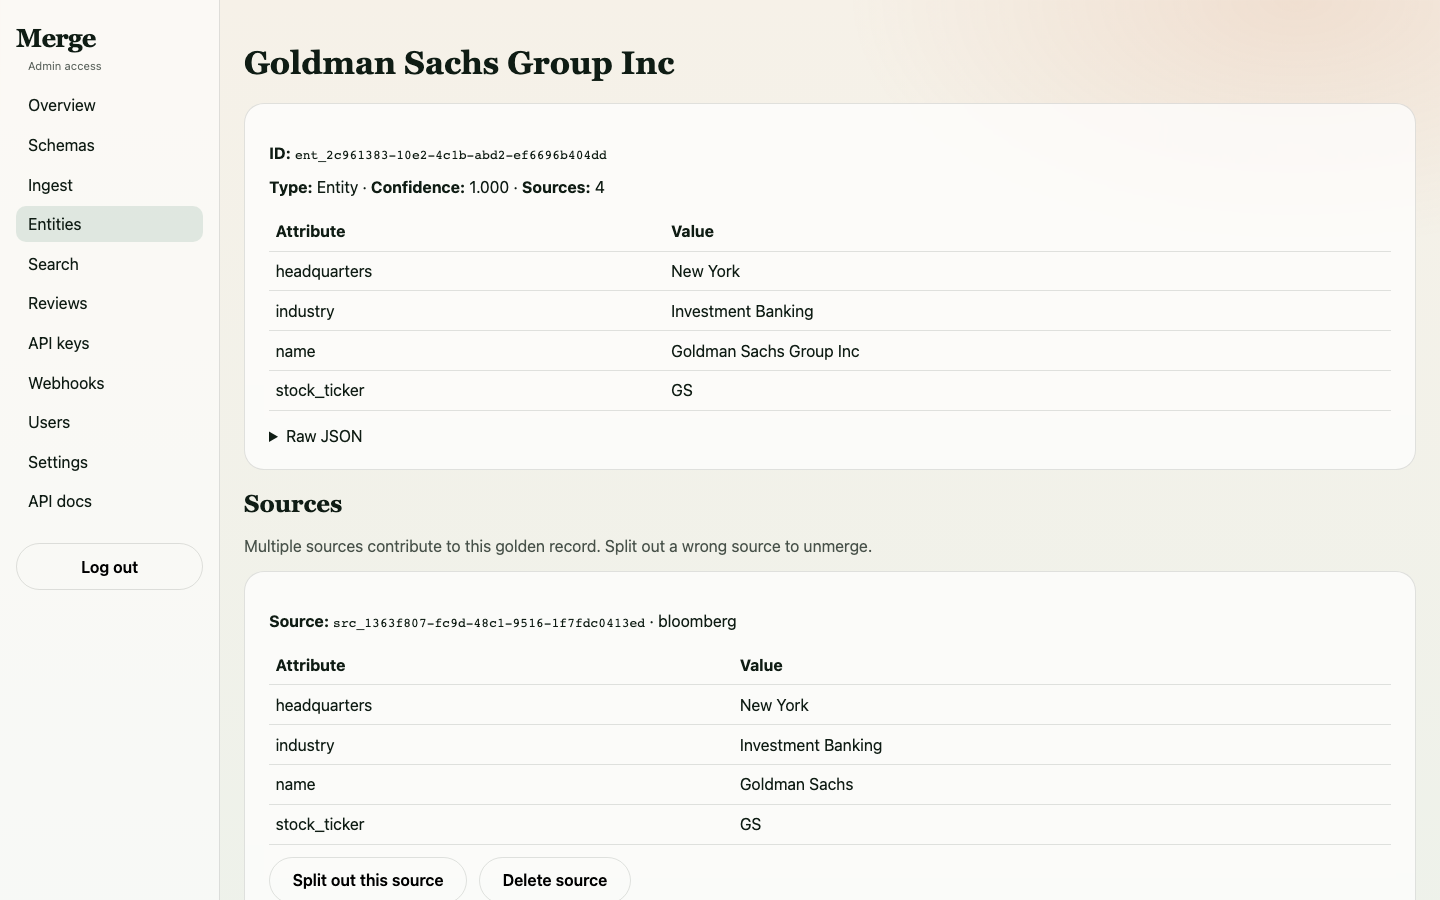Click golden record headquarters value New York
Screen dimensions: 1440x900
[x=705, y=271]
